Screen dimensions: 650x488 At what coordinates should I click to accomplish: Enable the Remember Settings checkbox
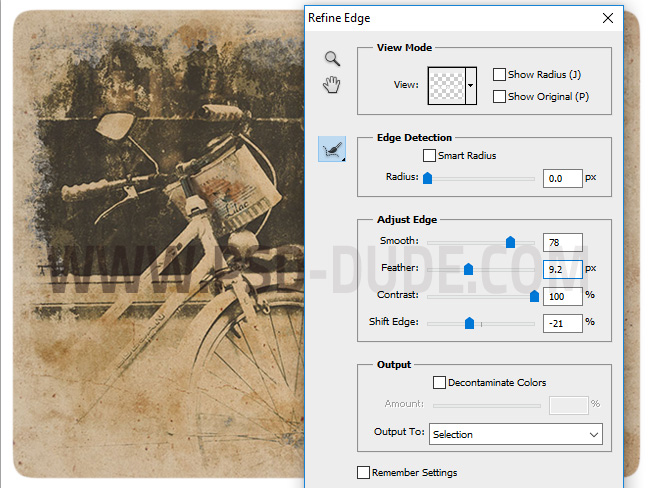tap(363, 472)
